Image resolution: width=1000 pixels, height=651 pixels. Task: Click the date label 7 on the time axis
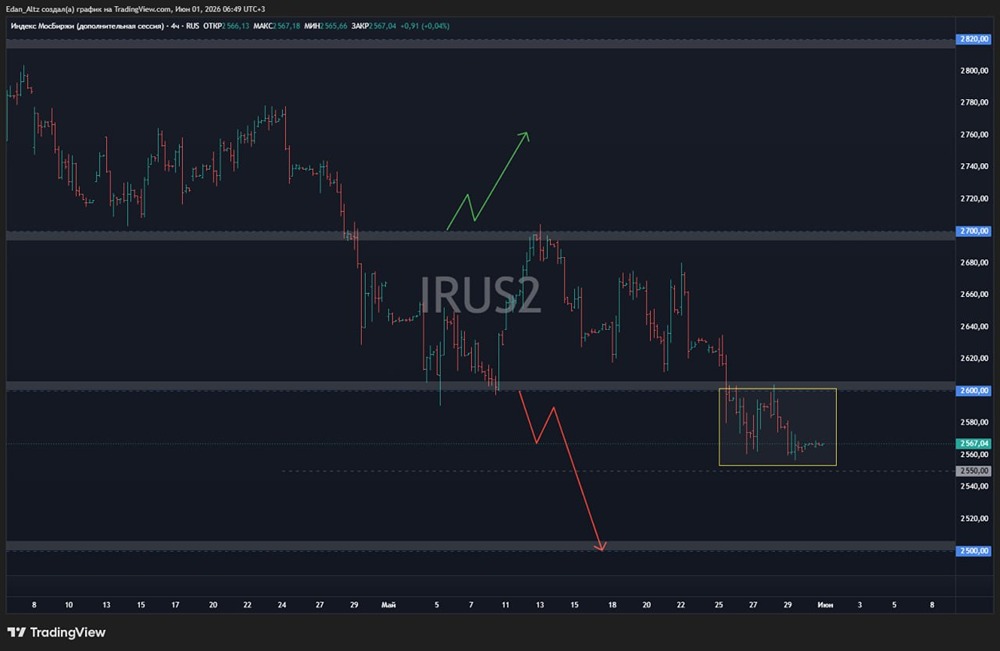point(471,604)
